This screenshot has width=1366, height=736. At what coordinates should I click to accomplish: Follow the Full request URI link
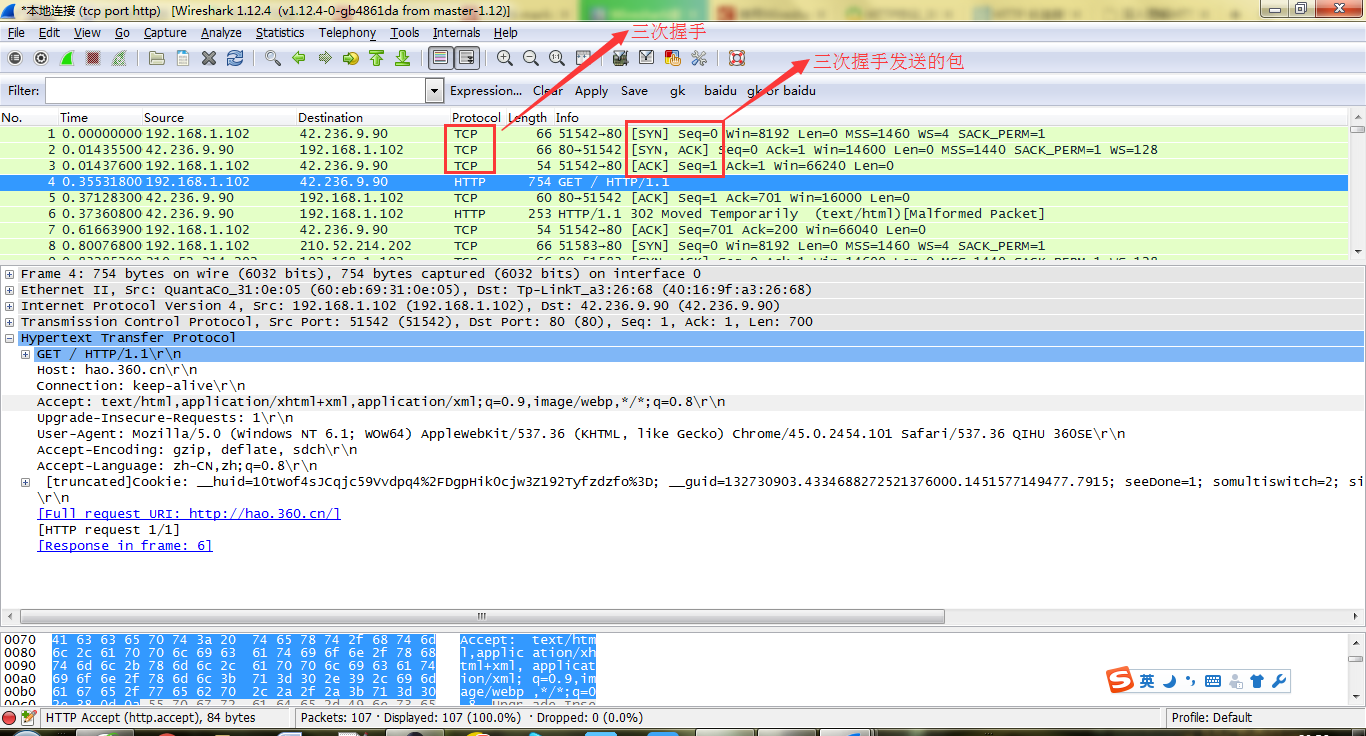pos(189,514)
